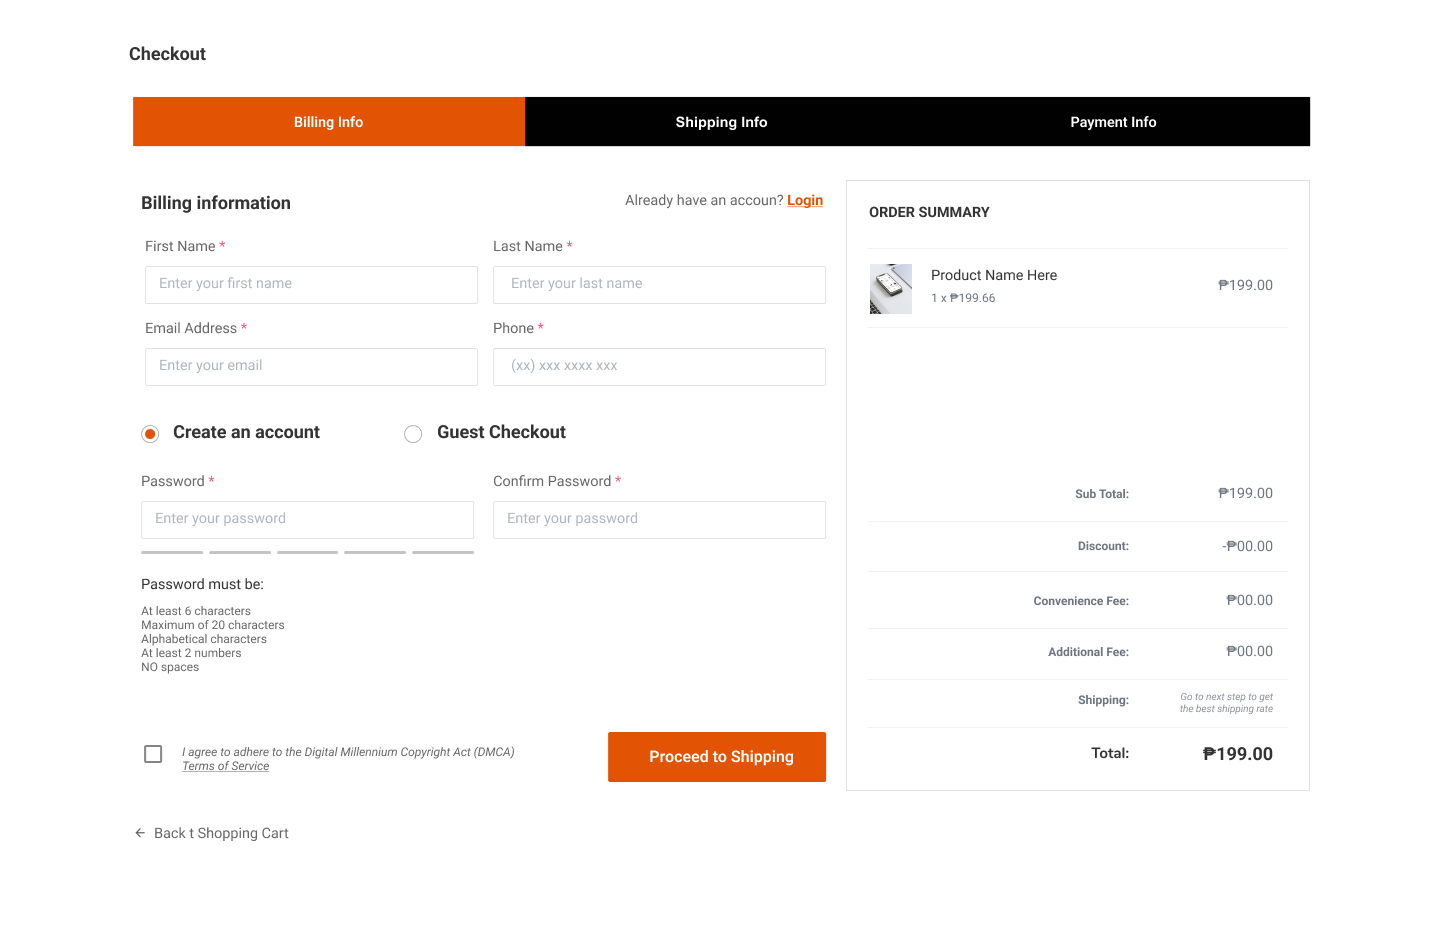Click the Product Name Here title

(x=994, y=275)
